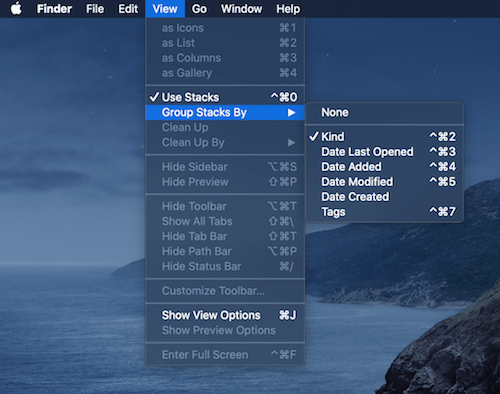This screenshot has width=500, height=394.
Task: Group stacks by Date Last Opened
Action: point(384,152)
